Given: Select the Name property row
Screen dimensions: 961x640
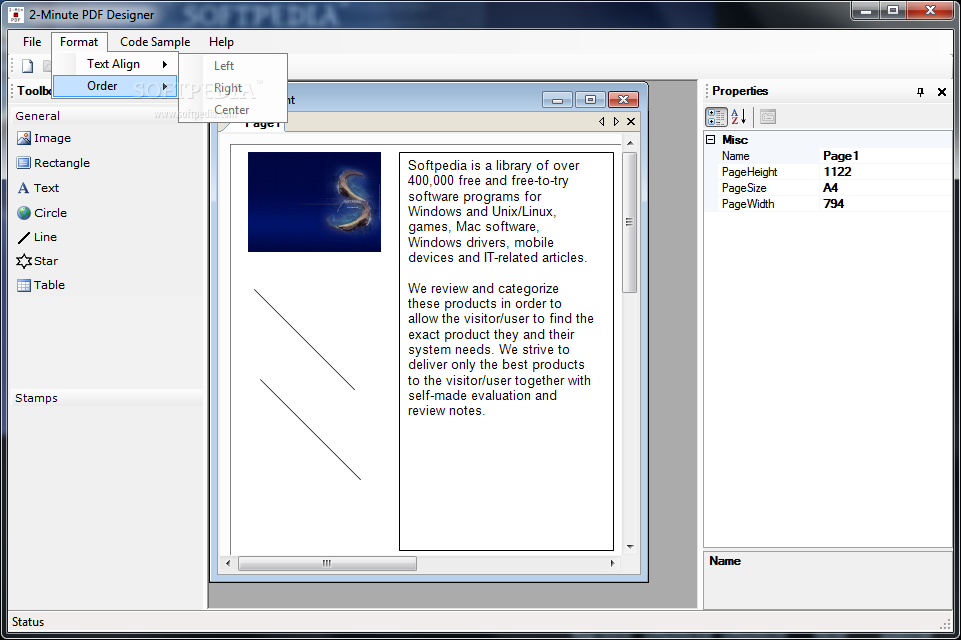Looking at the screenshot, I should point(827,156).
